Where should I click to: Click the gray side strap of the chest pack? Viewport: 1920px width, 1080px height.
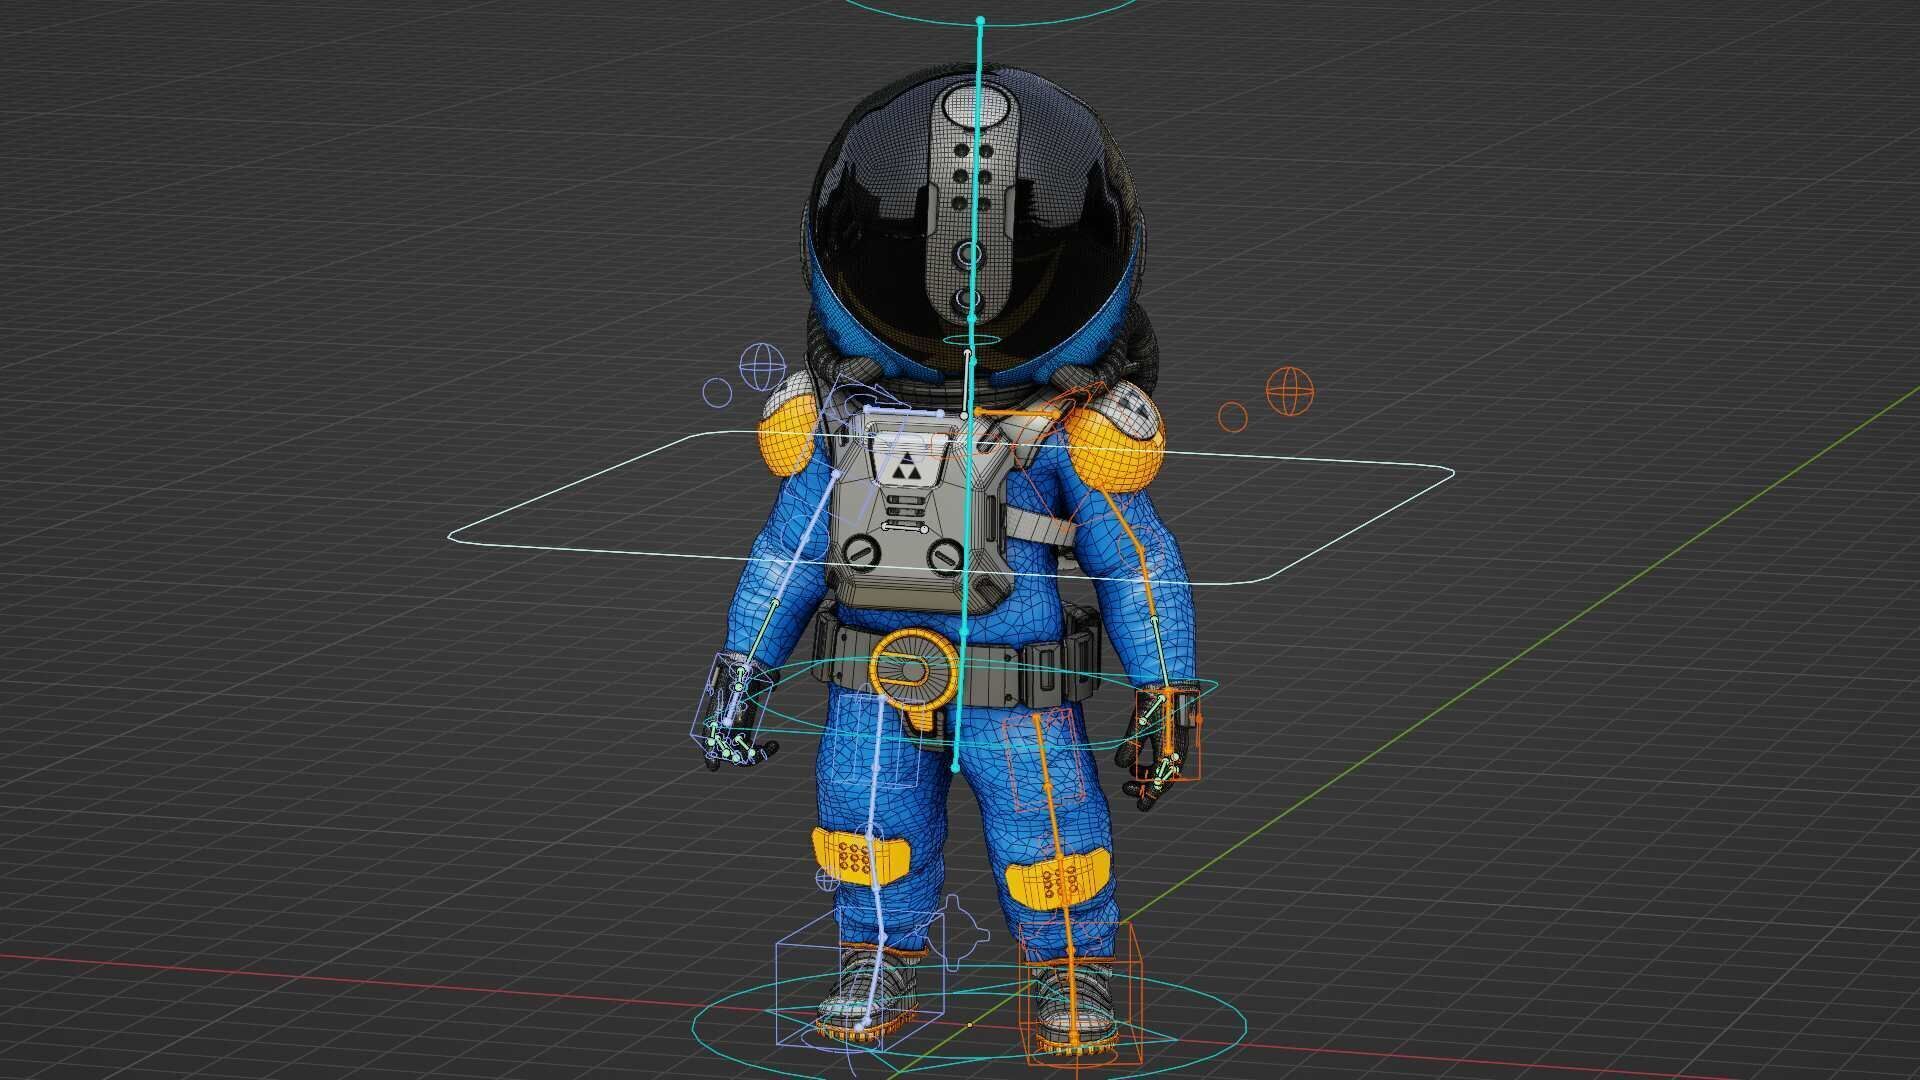click(x=1040, y=525)
